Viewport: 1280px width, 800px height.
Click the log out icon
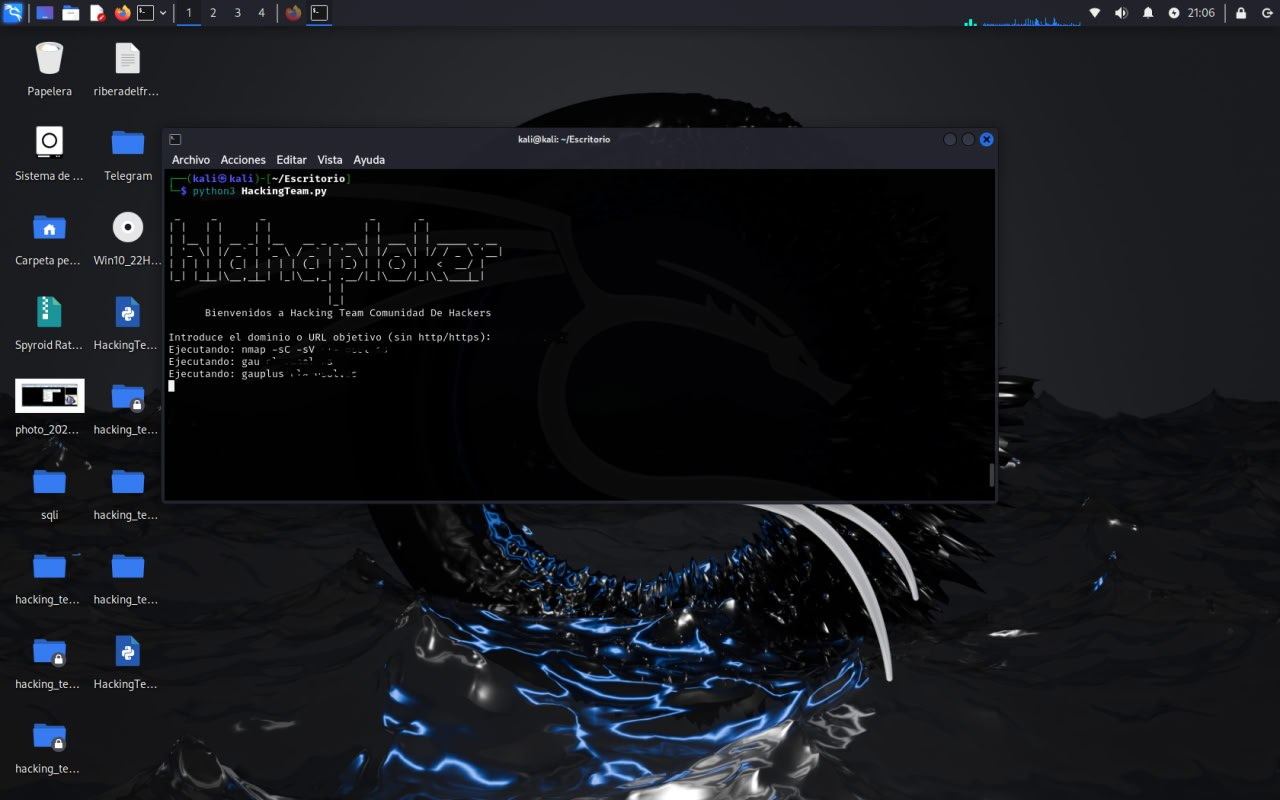(x=1266, y=13)
